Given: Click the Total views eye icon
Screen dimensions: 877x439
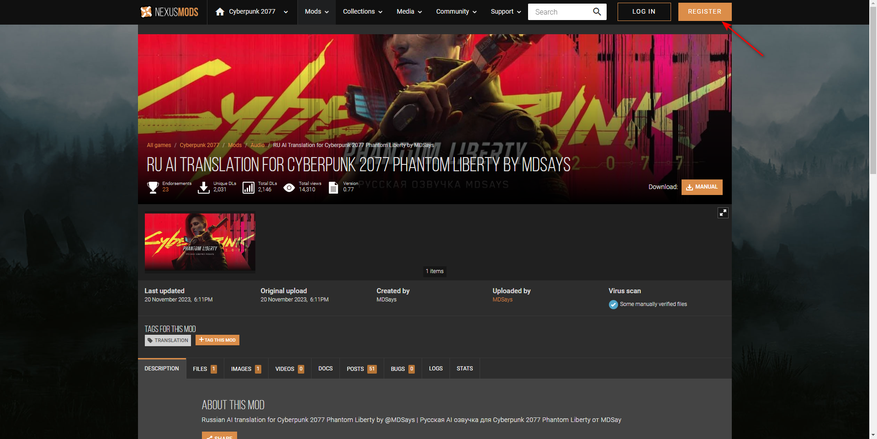Looking at the screenshot, I should [289, 188].
